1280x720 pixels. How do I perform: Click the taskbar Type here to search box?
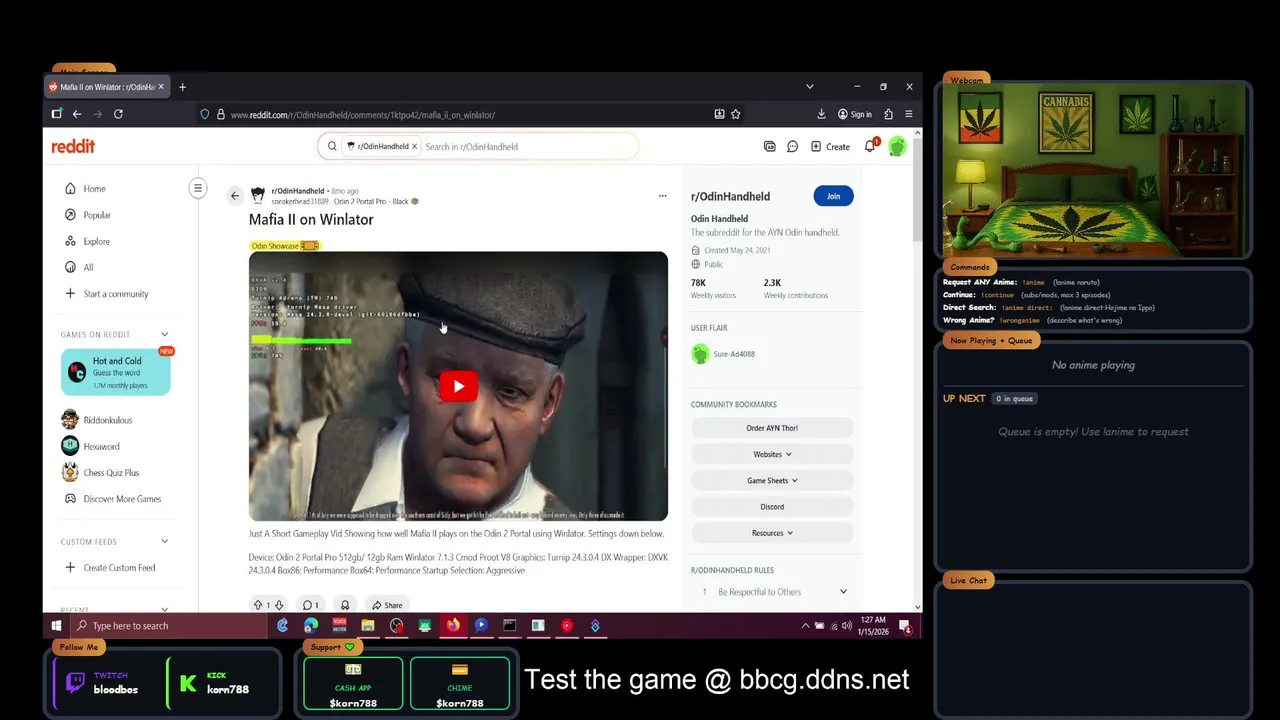[x=170, y=626]
